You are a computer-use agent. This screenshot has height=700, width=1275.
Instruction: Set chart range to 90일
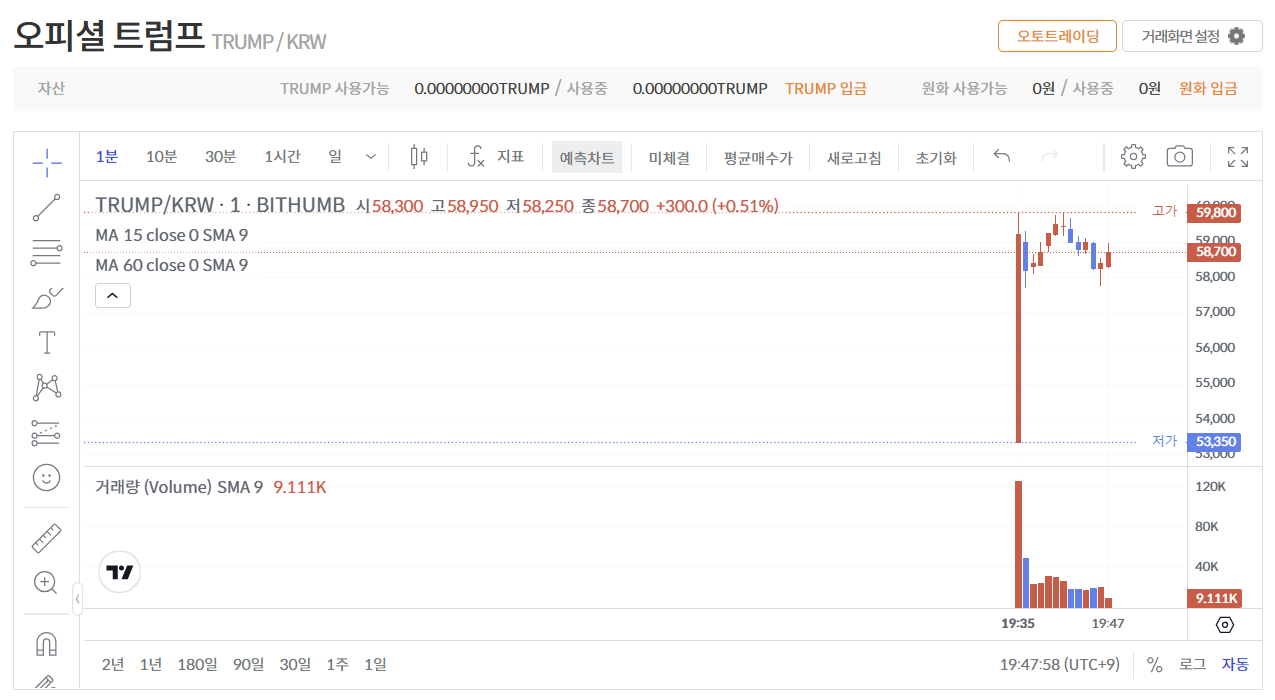(x=248, y=664)
